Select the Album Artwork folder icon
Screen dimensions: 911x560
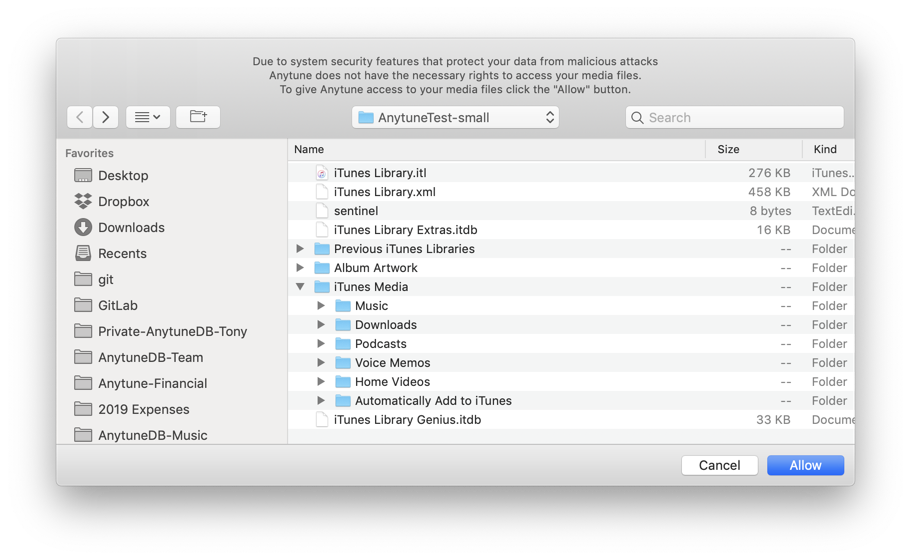322,268
